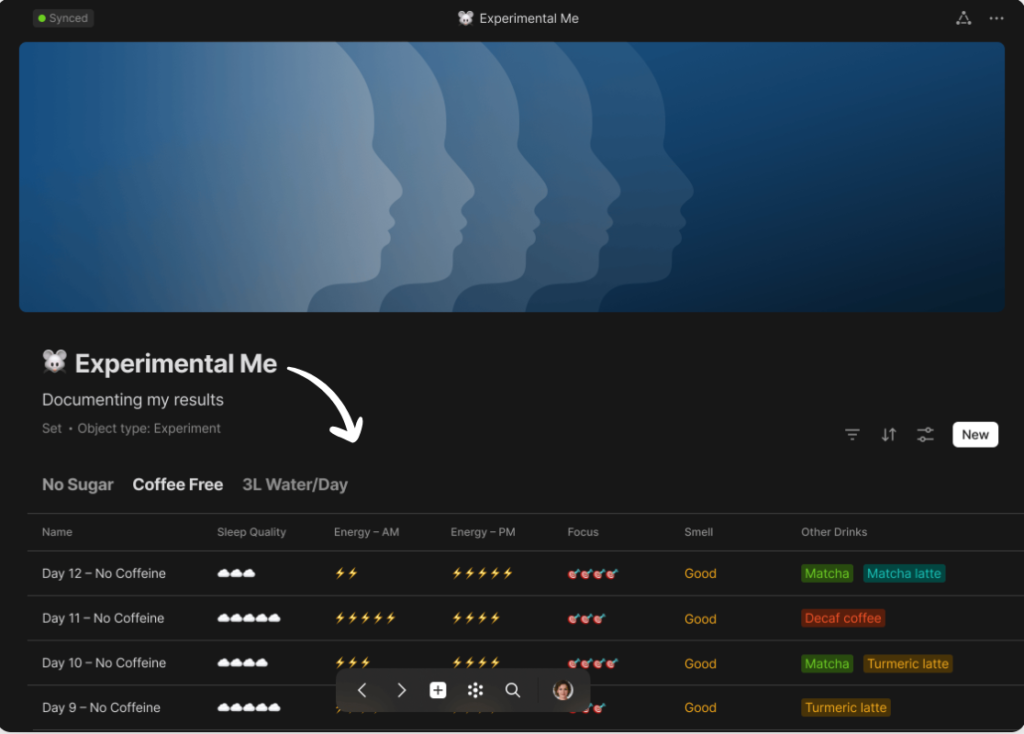Click Turmeric latte tag in Day 10 row

click(908, 663)
